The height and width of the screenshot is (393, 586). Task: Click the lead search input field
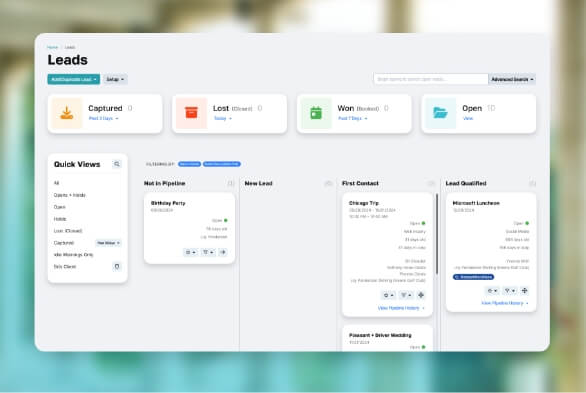pyautogui.click(x=431, y=79)
